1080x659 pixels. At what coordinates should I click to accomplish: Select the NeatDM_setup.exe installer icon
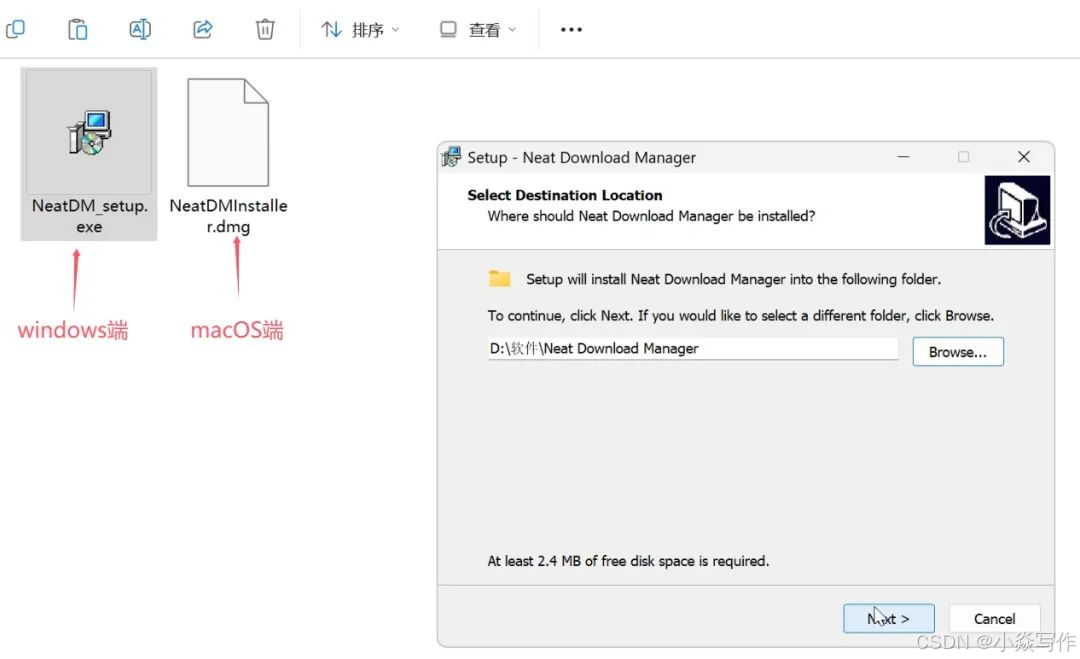[90, 132]
